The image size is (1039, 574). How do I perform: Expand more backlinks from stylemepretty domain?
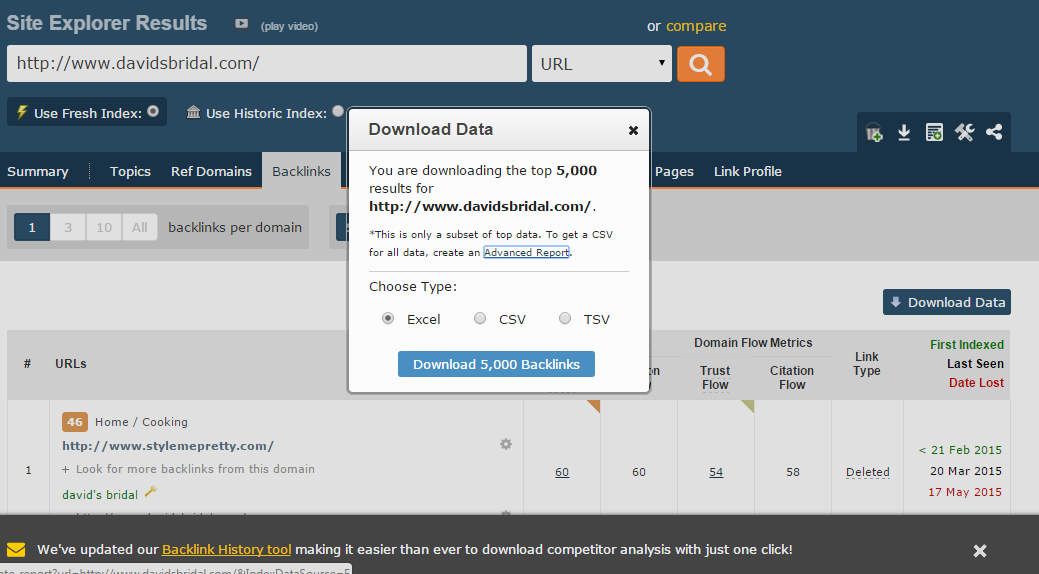[188, 469]
